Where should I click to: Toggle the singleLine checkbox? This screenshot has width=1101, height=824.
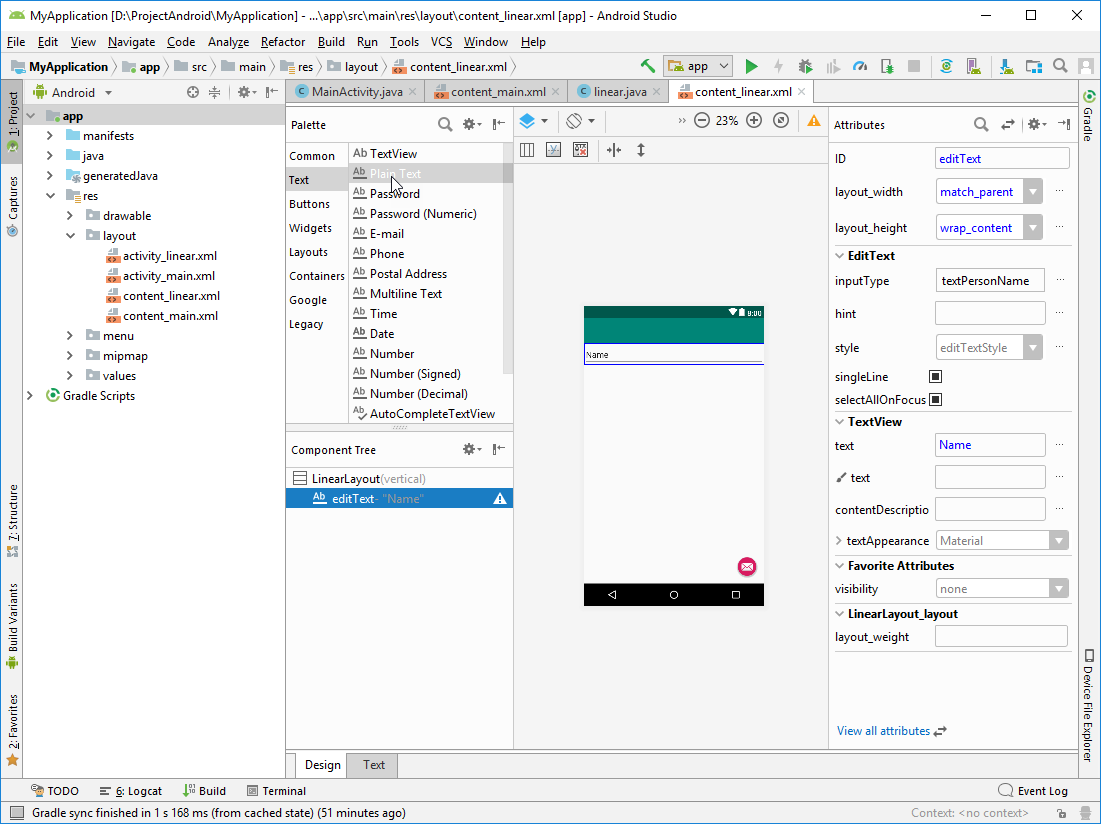pos(935,377)
